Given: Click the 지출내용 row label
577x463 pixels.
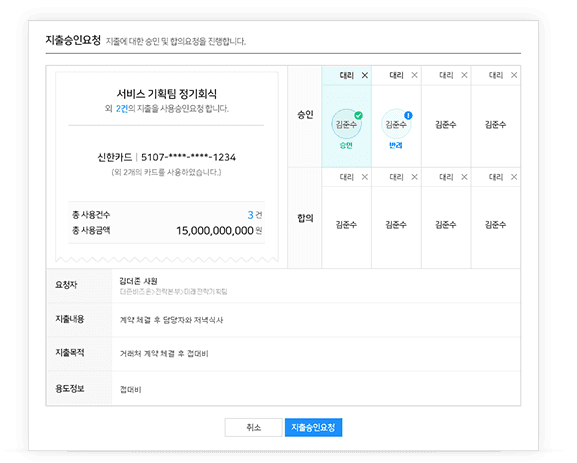Looking at the screenshot, I should [70, 319].
